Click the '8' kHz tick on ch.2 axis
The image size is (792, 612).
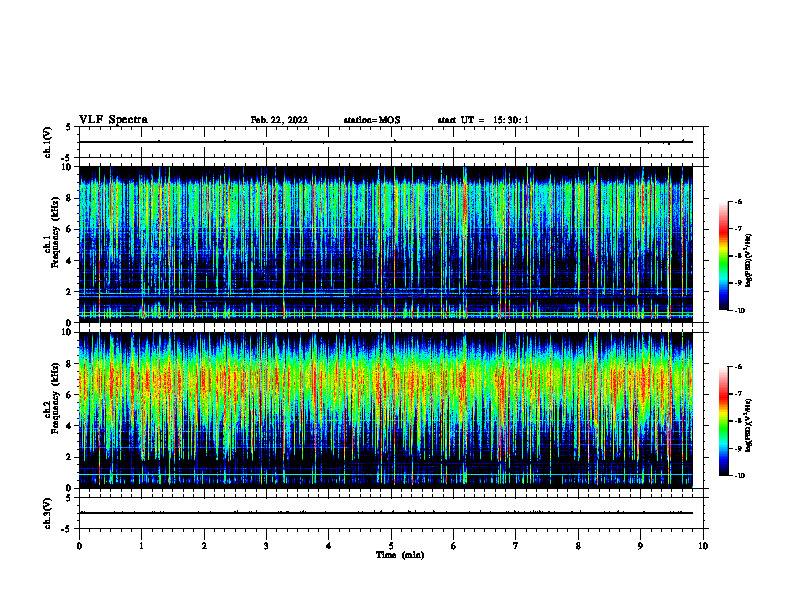(70, 364)
